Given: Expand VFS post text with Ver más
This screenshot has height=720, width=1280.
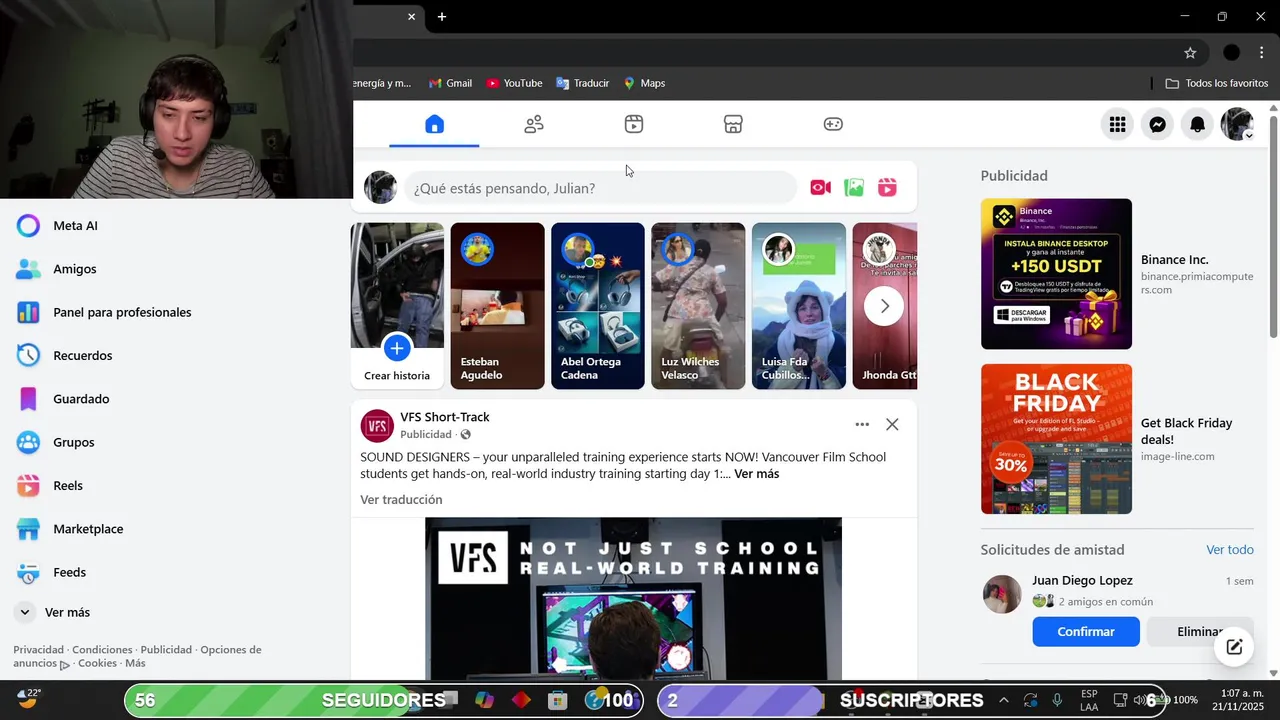Looking at the screenshot, I should pos(756,474).
